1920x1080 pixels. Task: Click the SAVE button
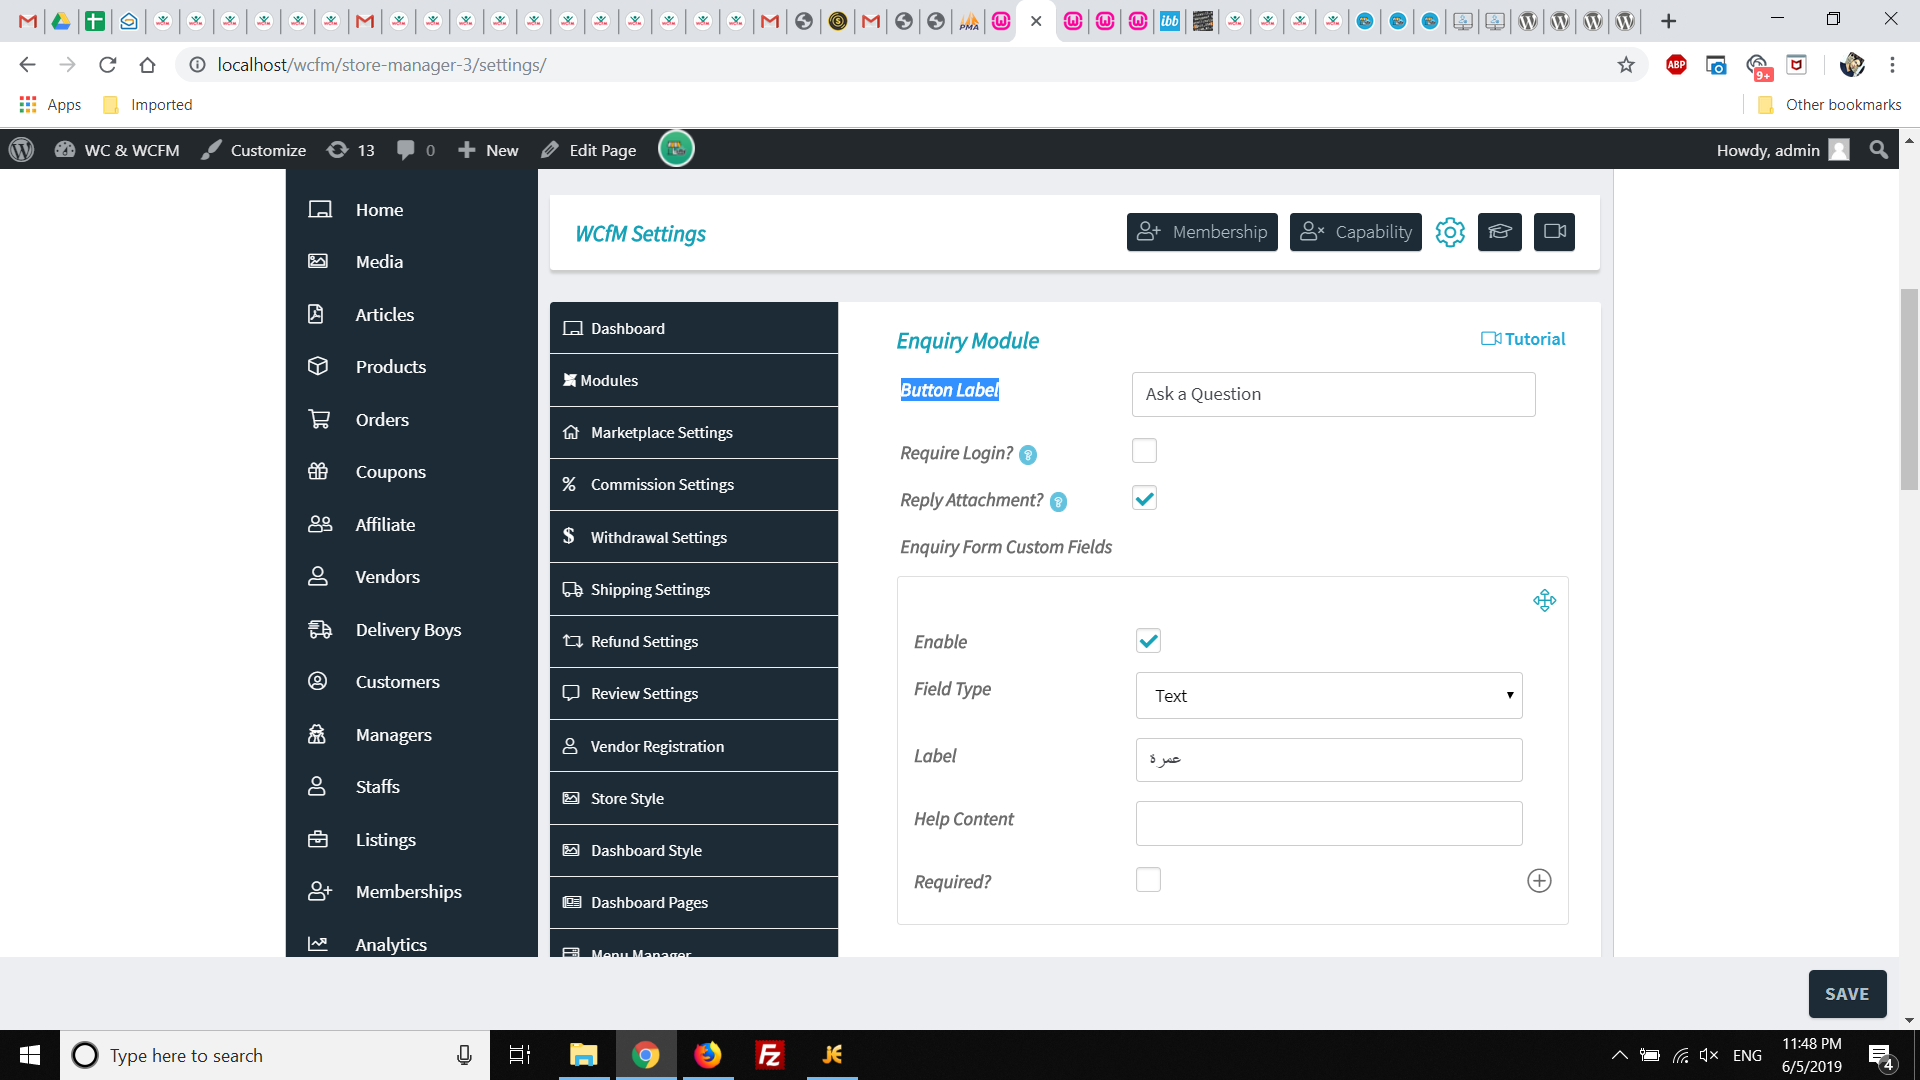tap(1847, 994)
